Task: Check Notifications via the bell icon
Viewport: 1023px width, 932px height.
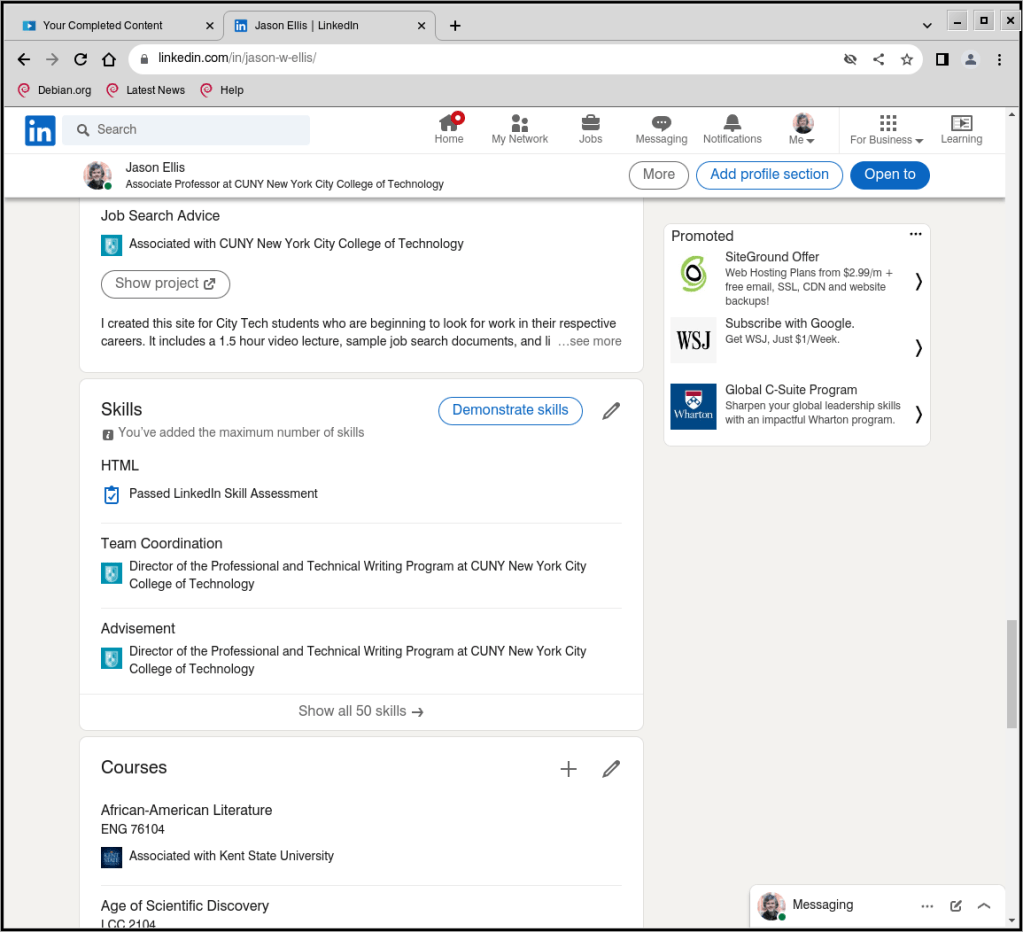Action: [732, 128]
